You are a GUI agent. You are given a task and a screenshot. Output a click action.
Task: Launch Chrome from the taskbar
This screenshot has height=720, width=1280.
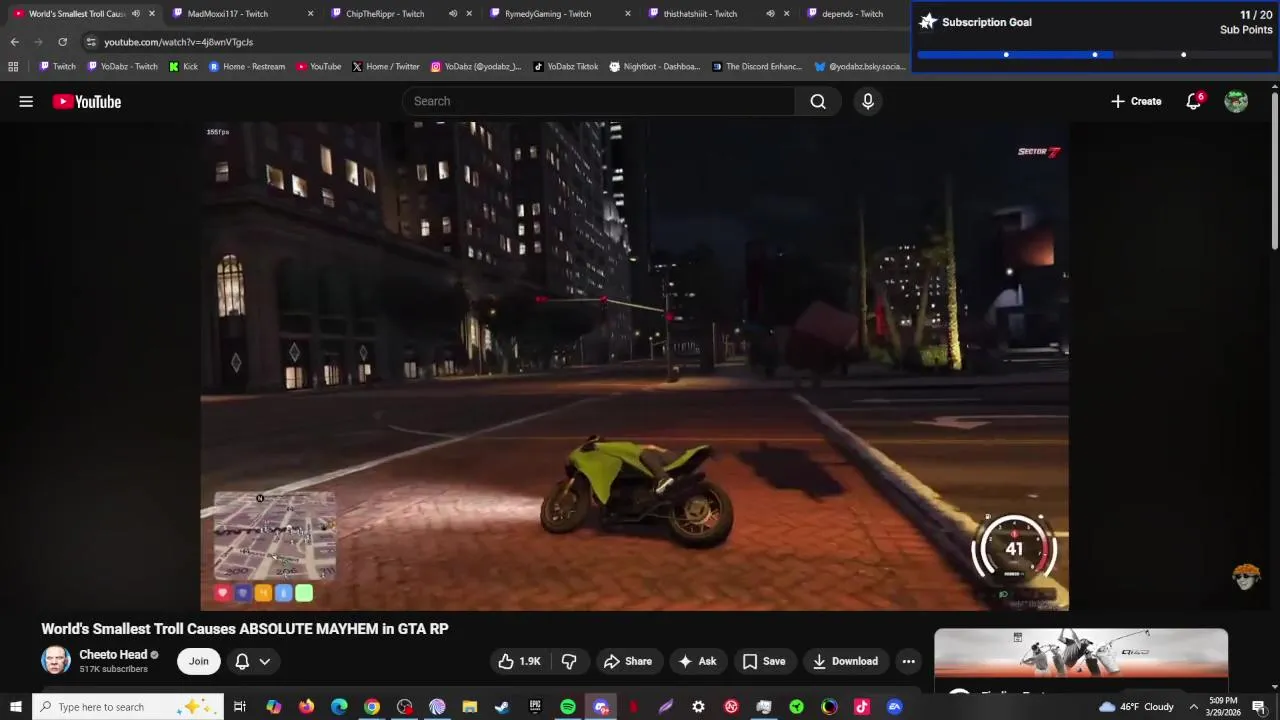[372, 707]
